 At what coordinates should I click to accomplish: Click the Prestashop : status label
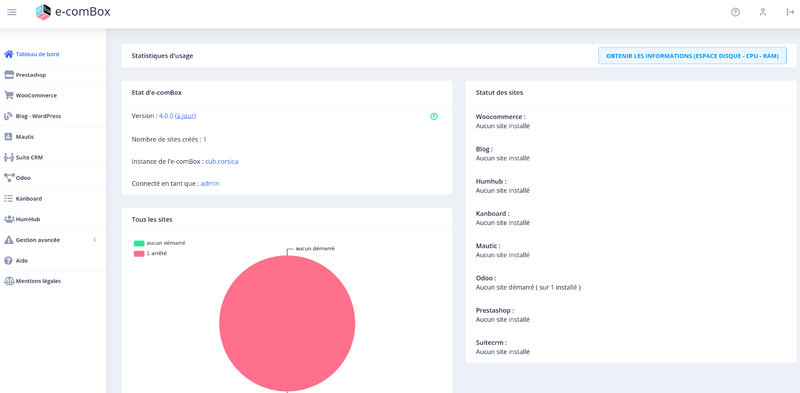click(x=495, y=310)
